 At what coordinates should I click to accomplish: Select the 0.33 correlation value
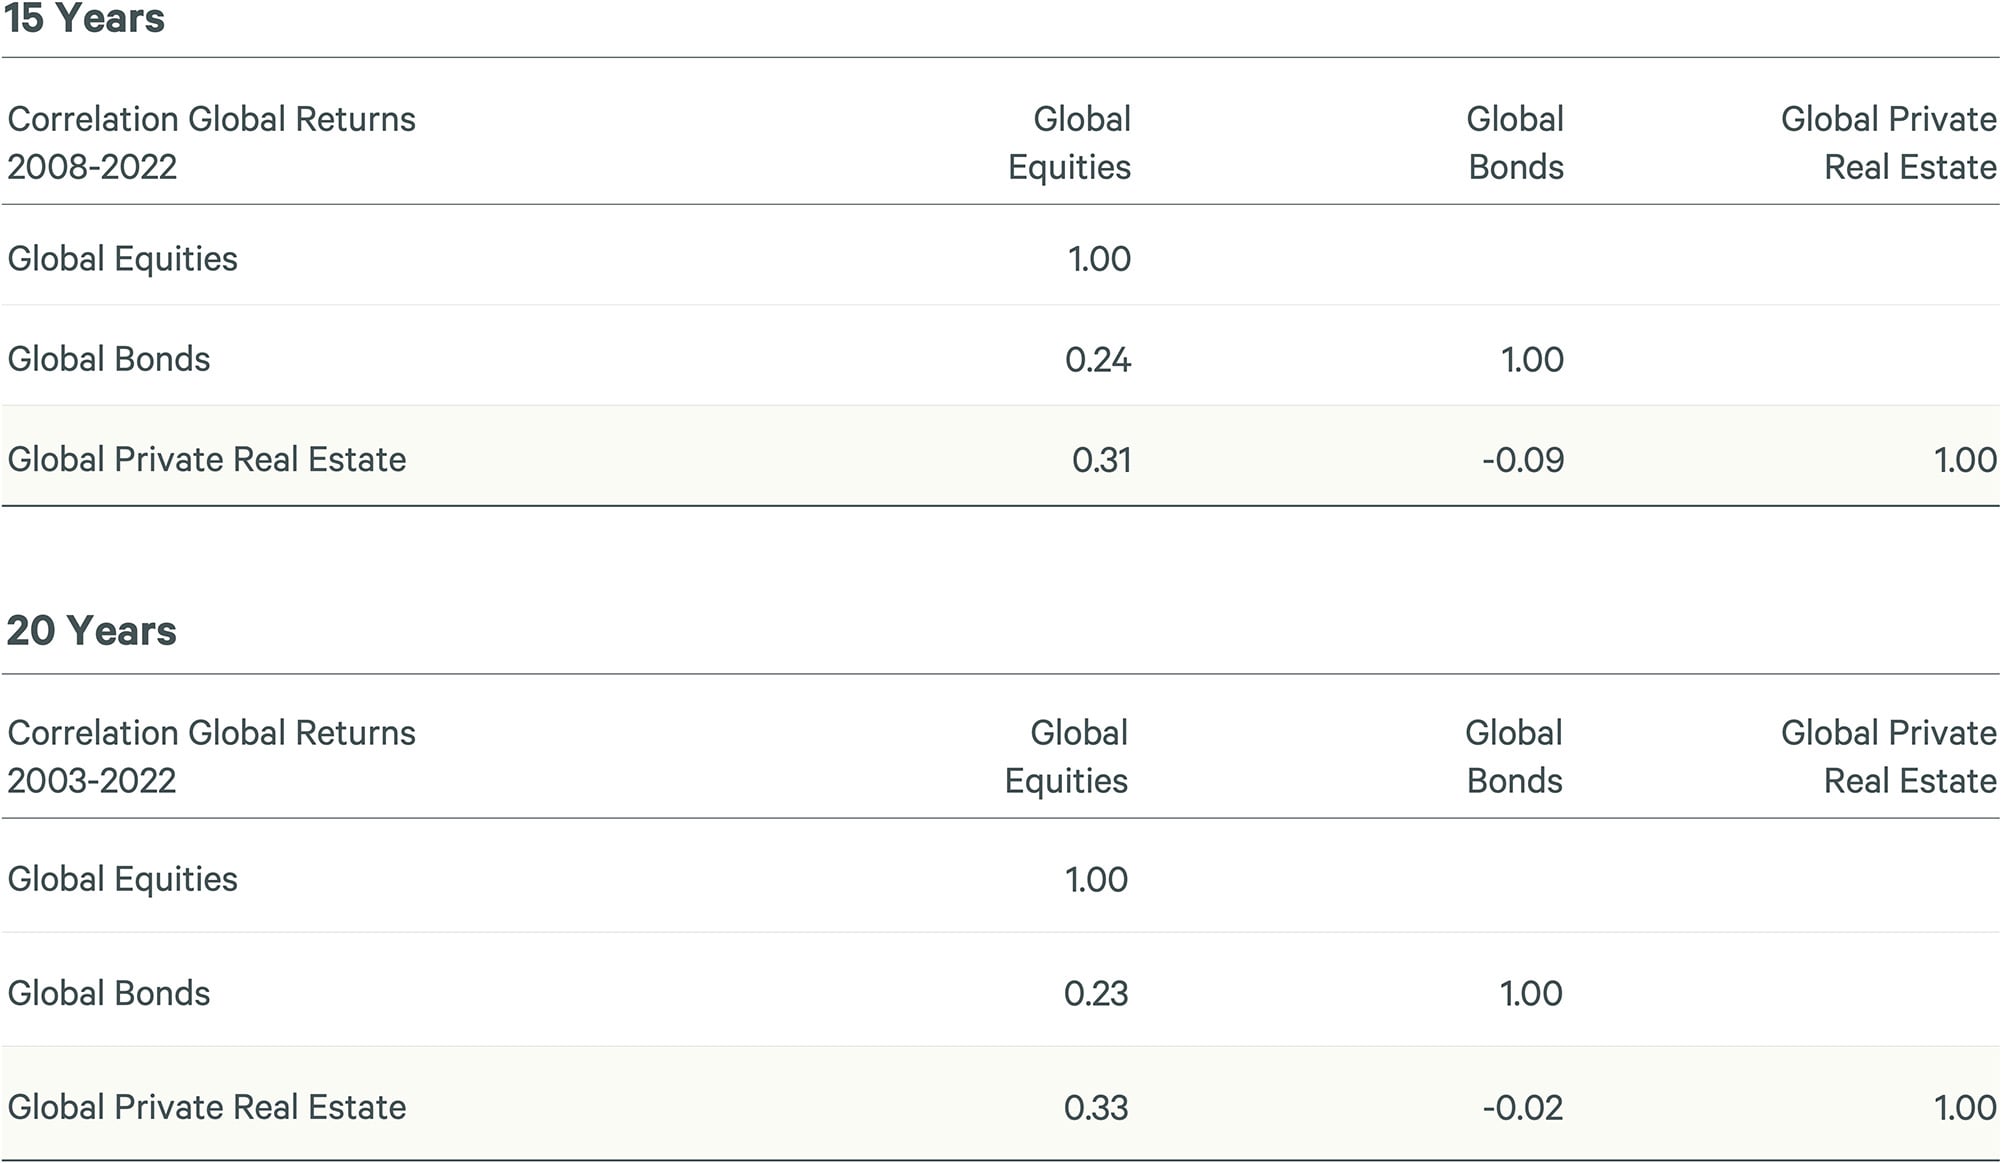point(1096,1108)
